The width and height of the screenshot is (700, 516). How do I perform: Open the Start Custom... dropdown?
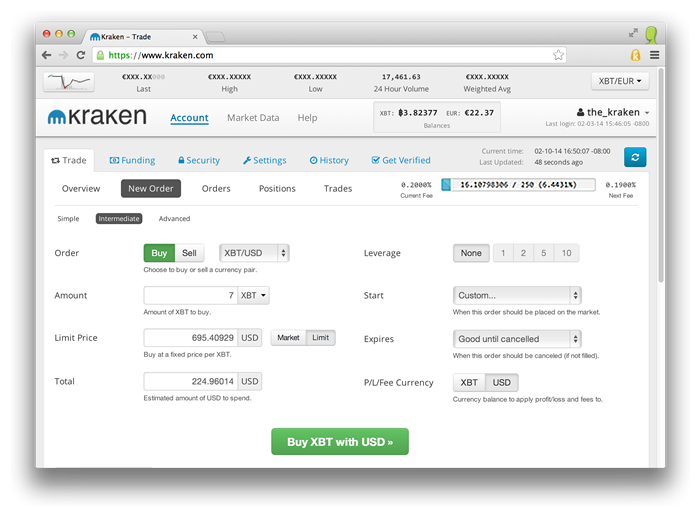click(517, 295)
